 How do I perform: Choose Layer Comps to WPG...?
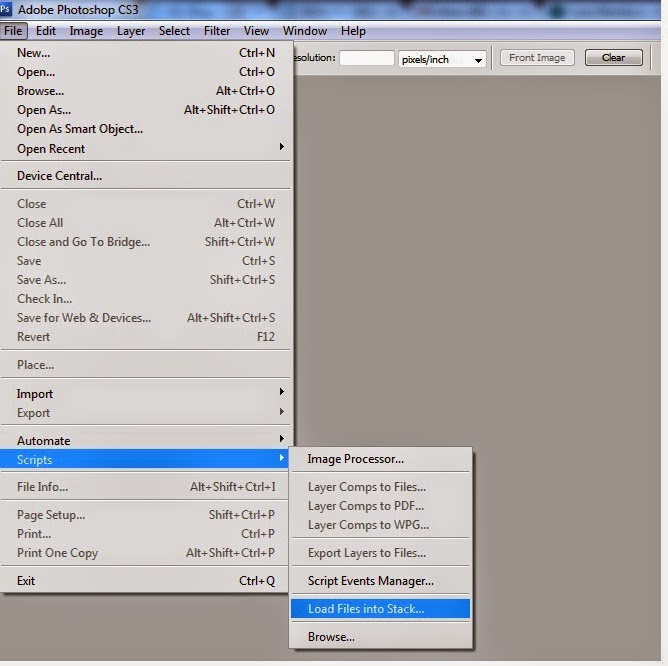tap(380, 525)
